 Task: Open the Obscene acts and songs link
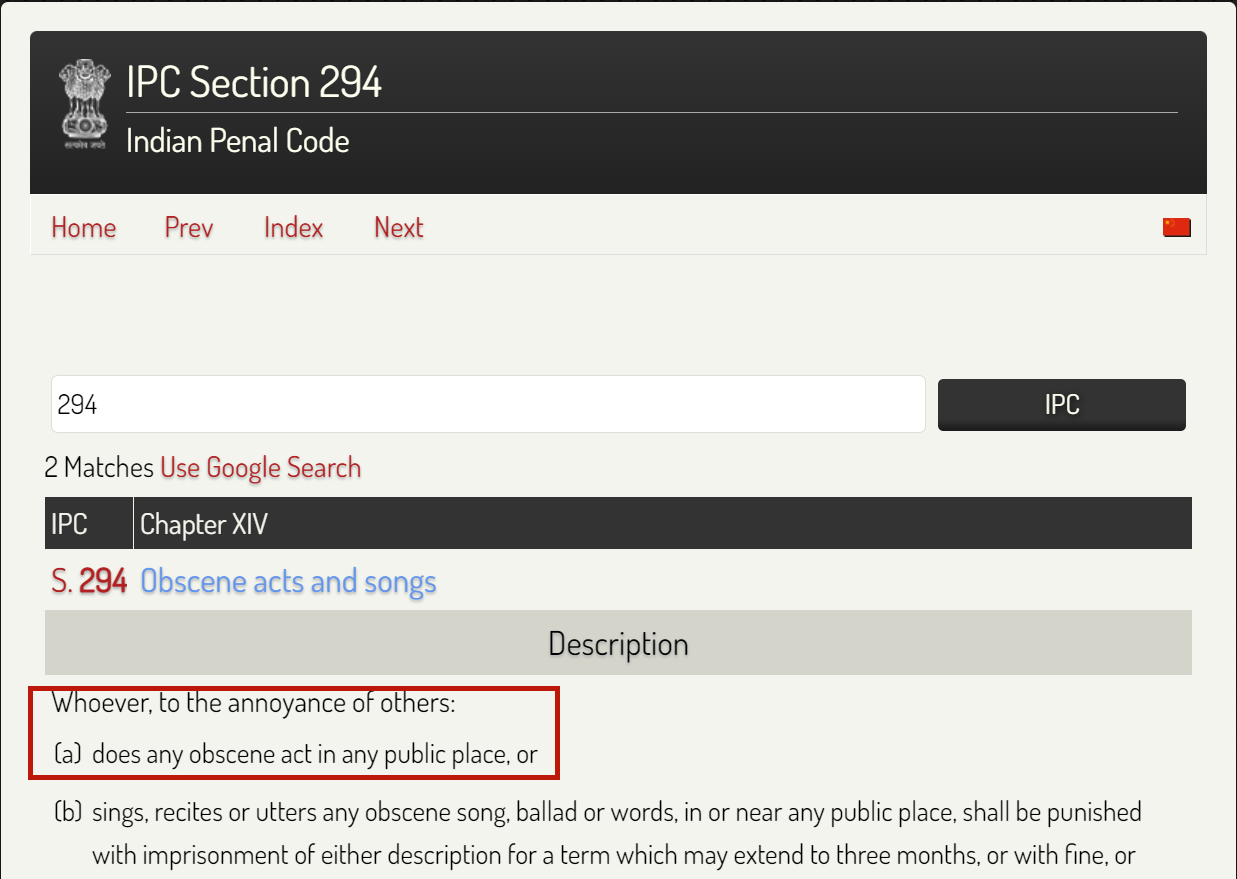coord(288,582)
